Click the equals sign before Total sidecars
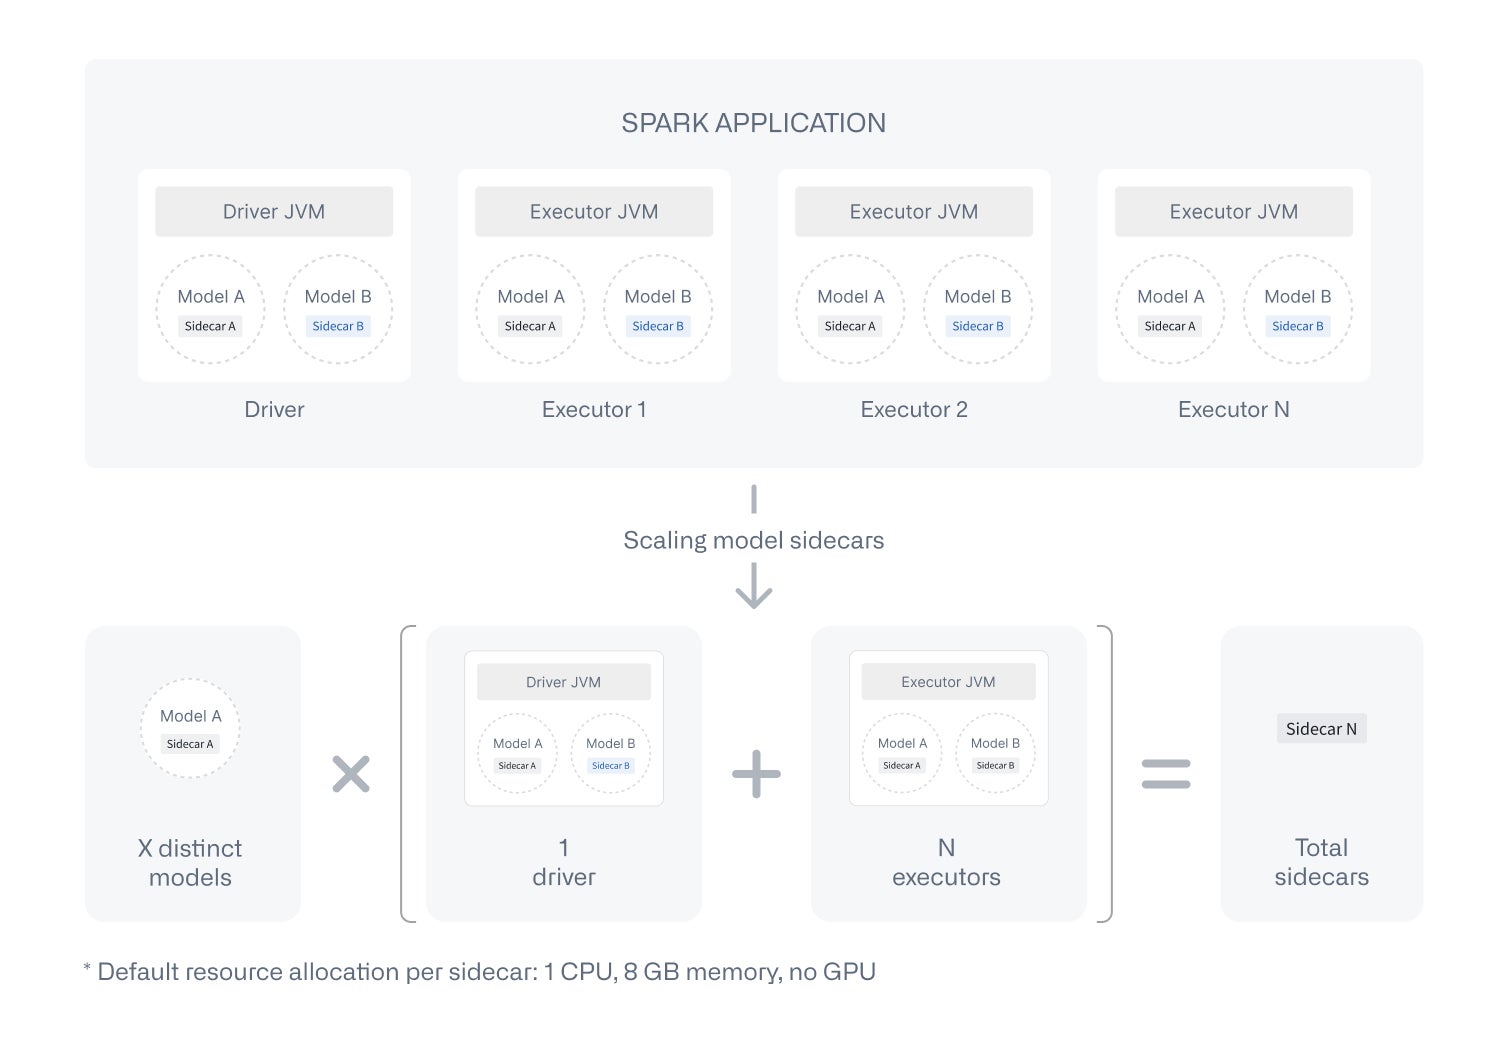Image resolution: width=1510 pixels, height=1055 pixels. click(x=1166, y=774)
